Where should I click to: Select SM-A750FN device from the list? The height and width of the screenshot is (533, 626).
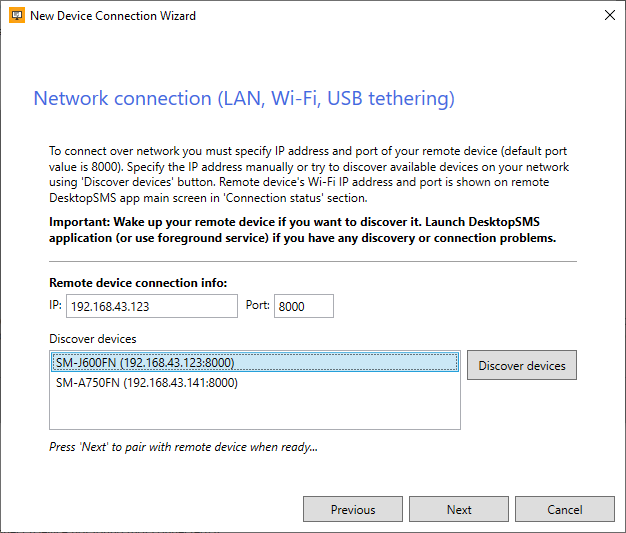click(x=147, y=382)
